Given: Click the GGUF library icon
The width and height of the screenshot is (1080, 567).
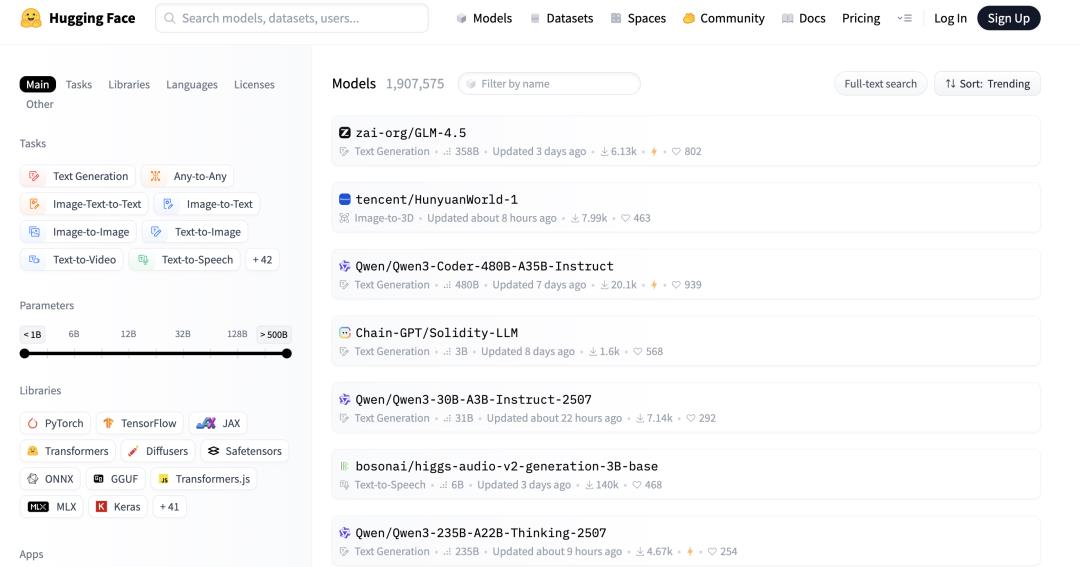Looking at the screenshot, I should (x=98, y=479).
